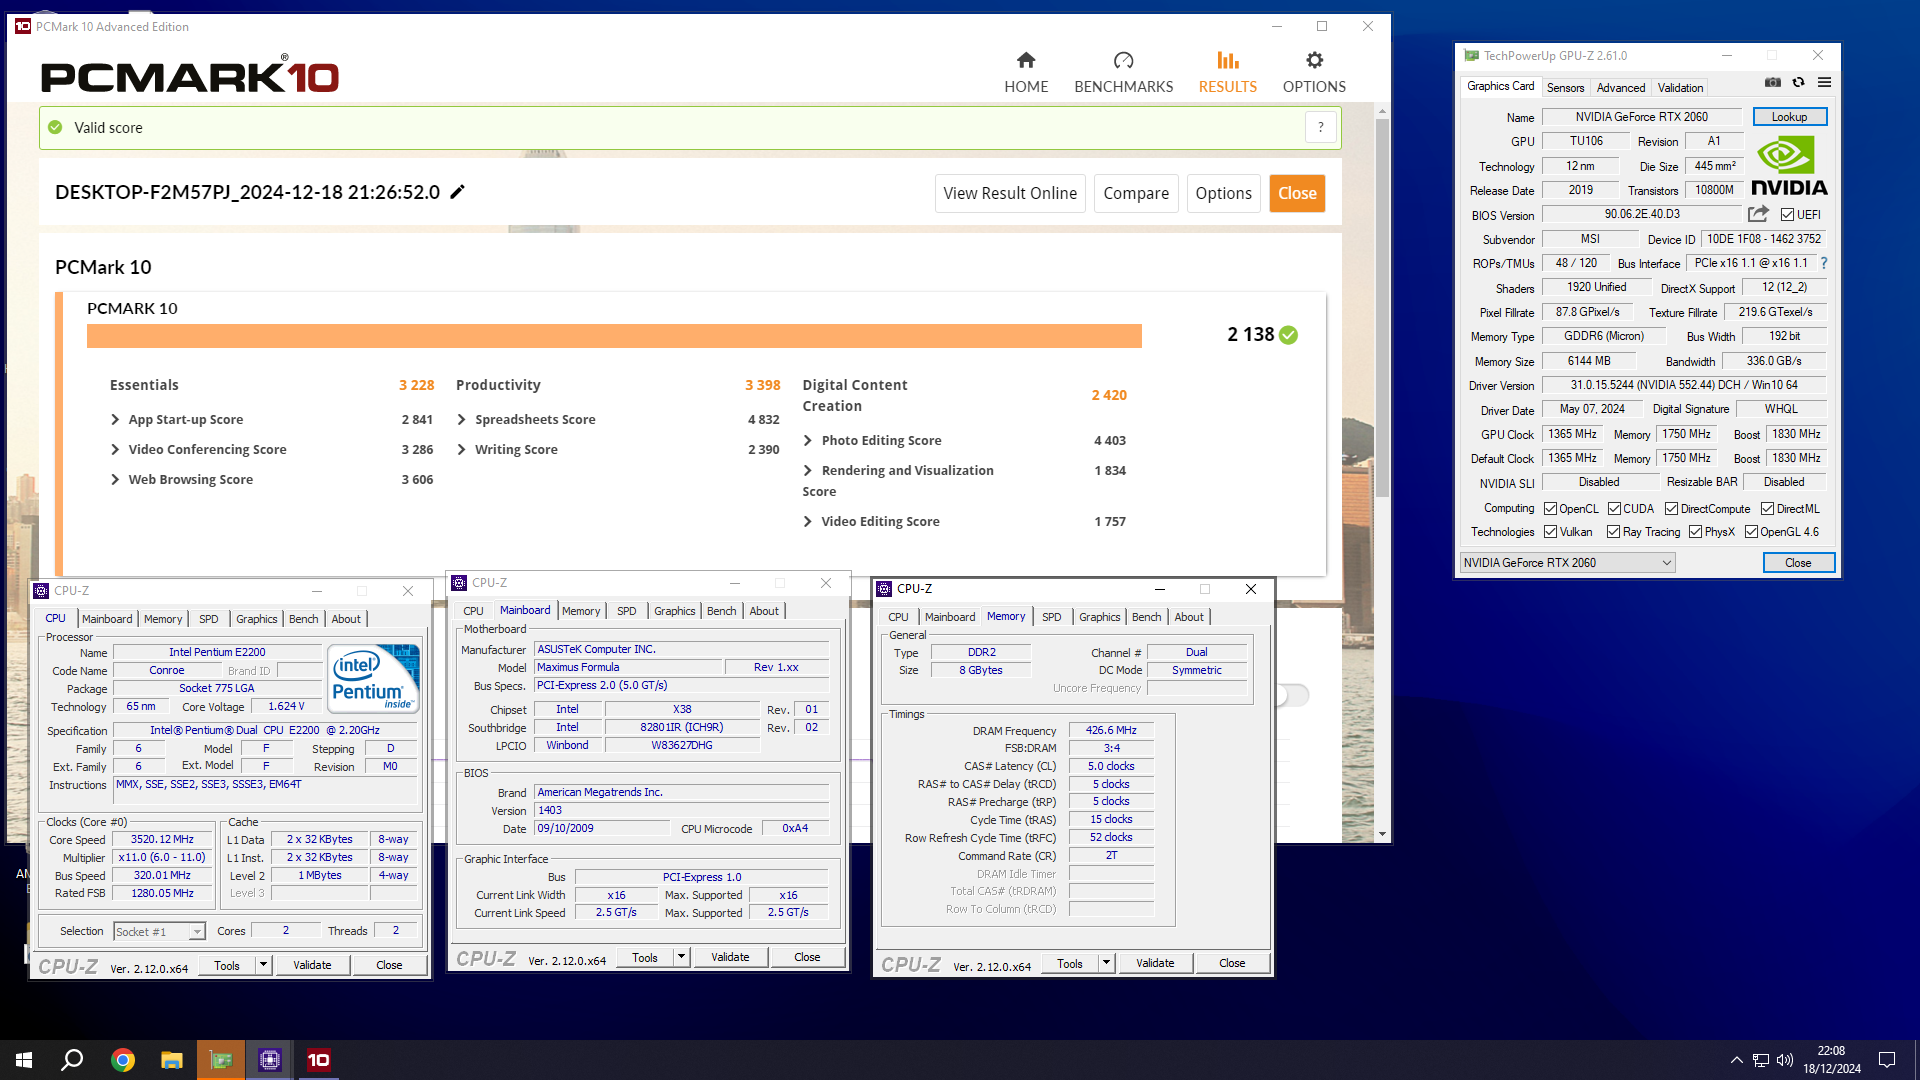The width and height of the screenshot is (1920, 1080).
Task: Toggle the Vulkan checkbox
Action: coord(1550,532)
